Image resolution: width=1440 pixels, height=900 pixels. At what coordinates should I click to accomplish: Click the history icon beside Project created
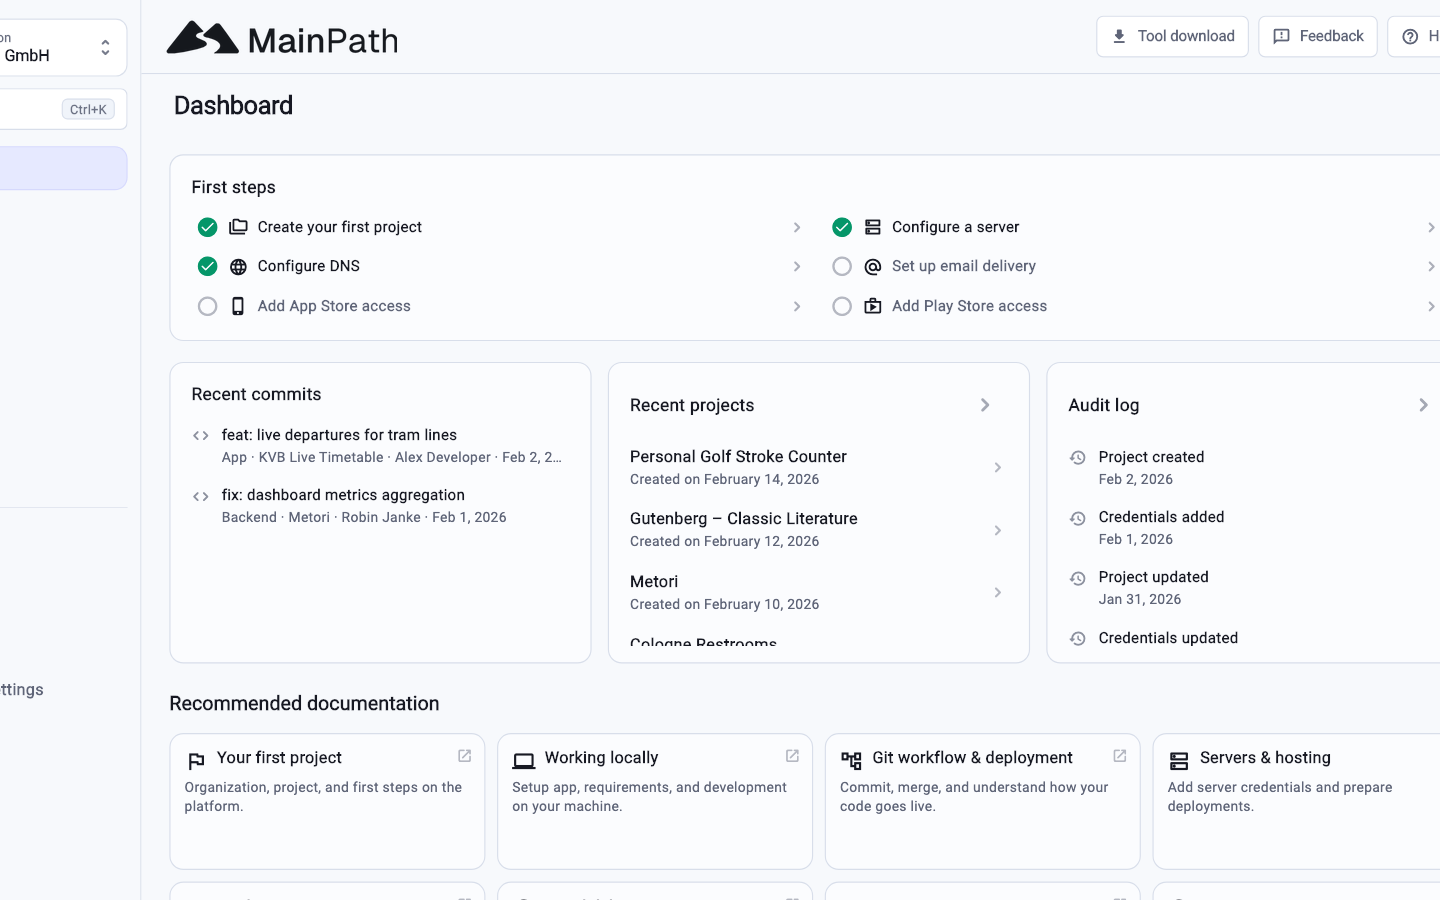coord(1078,458)
